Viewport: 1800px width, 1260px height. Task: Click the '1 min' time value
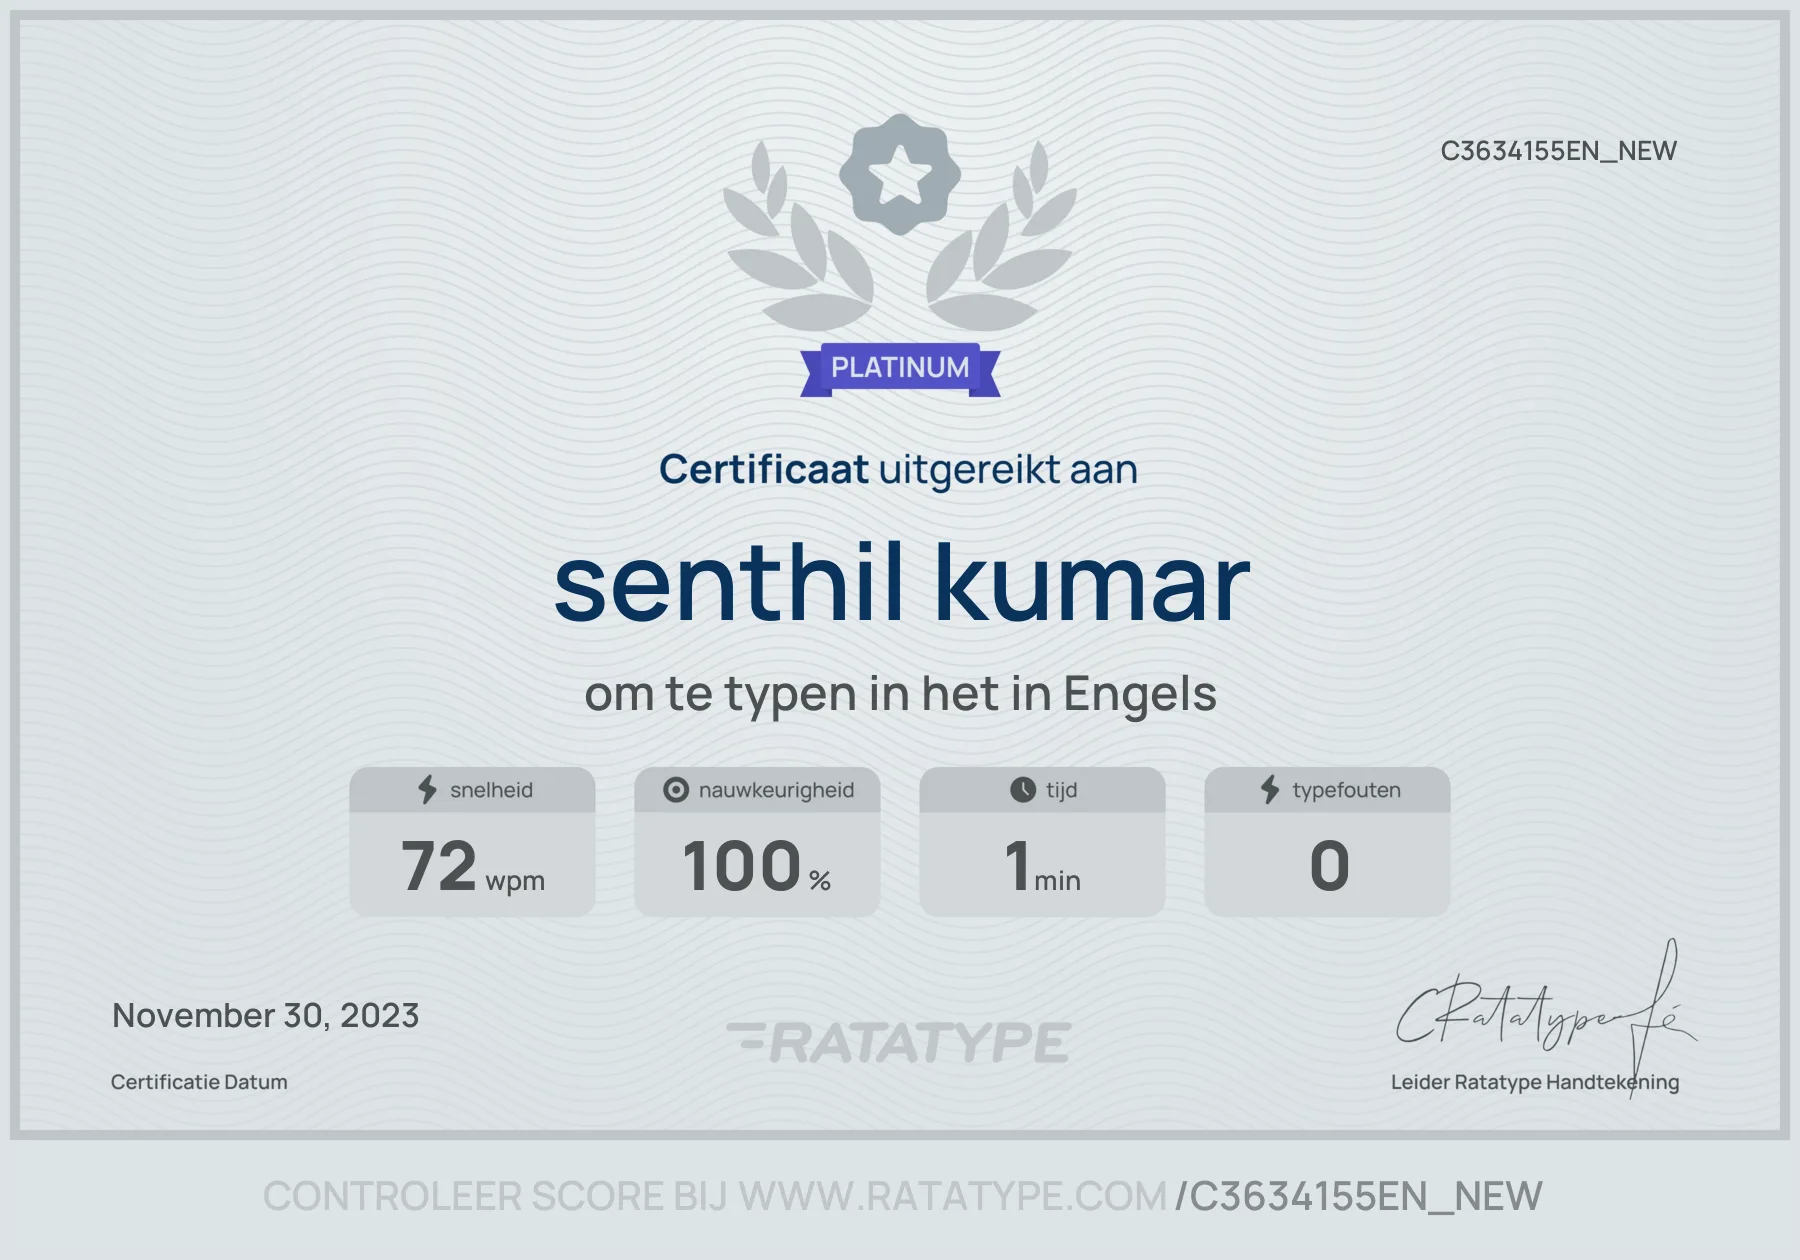coord(1042,866)
